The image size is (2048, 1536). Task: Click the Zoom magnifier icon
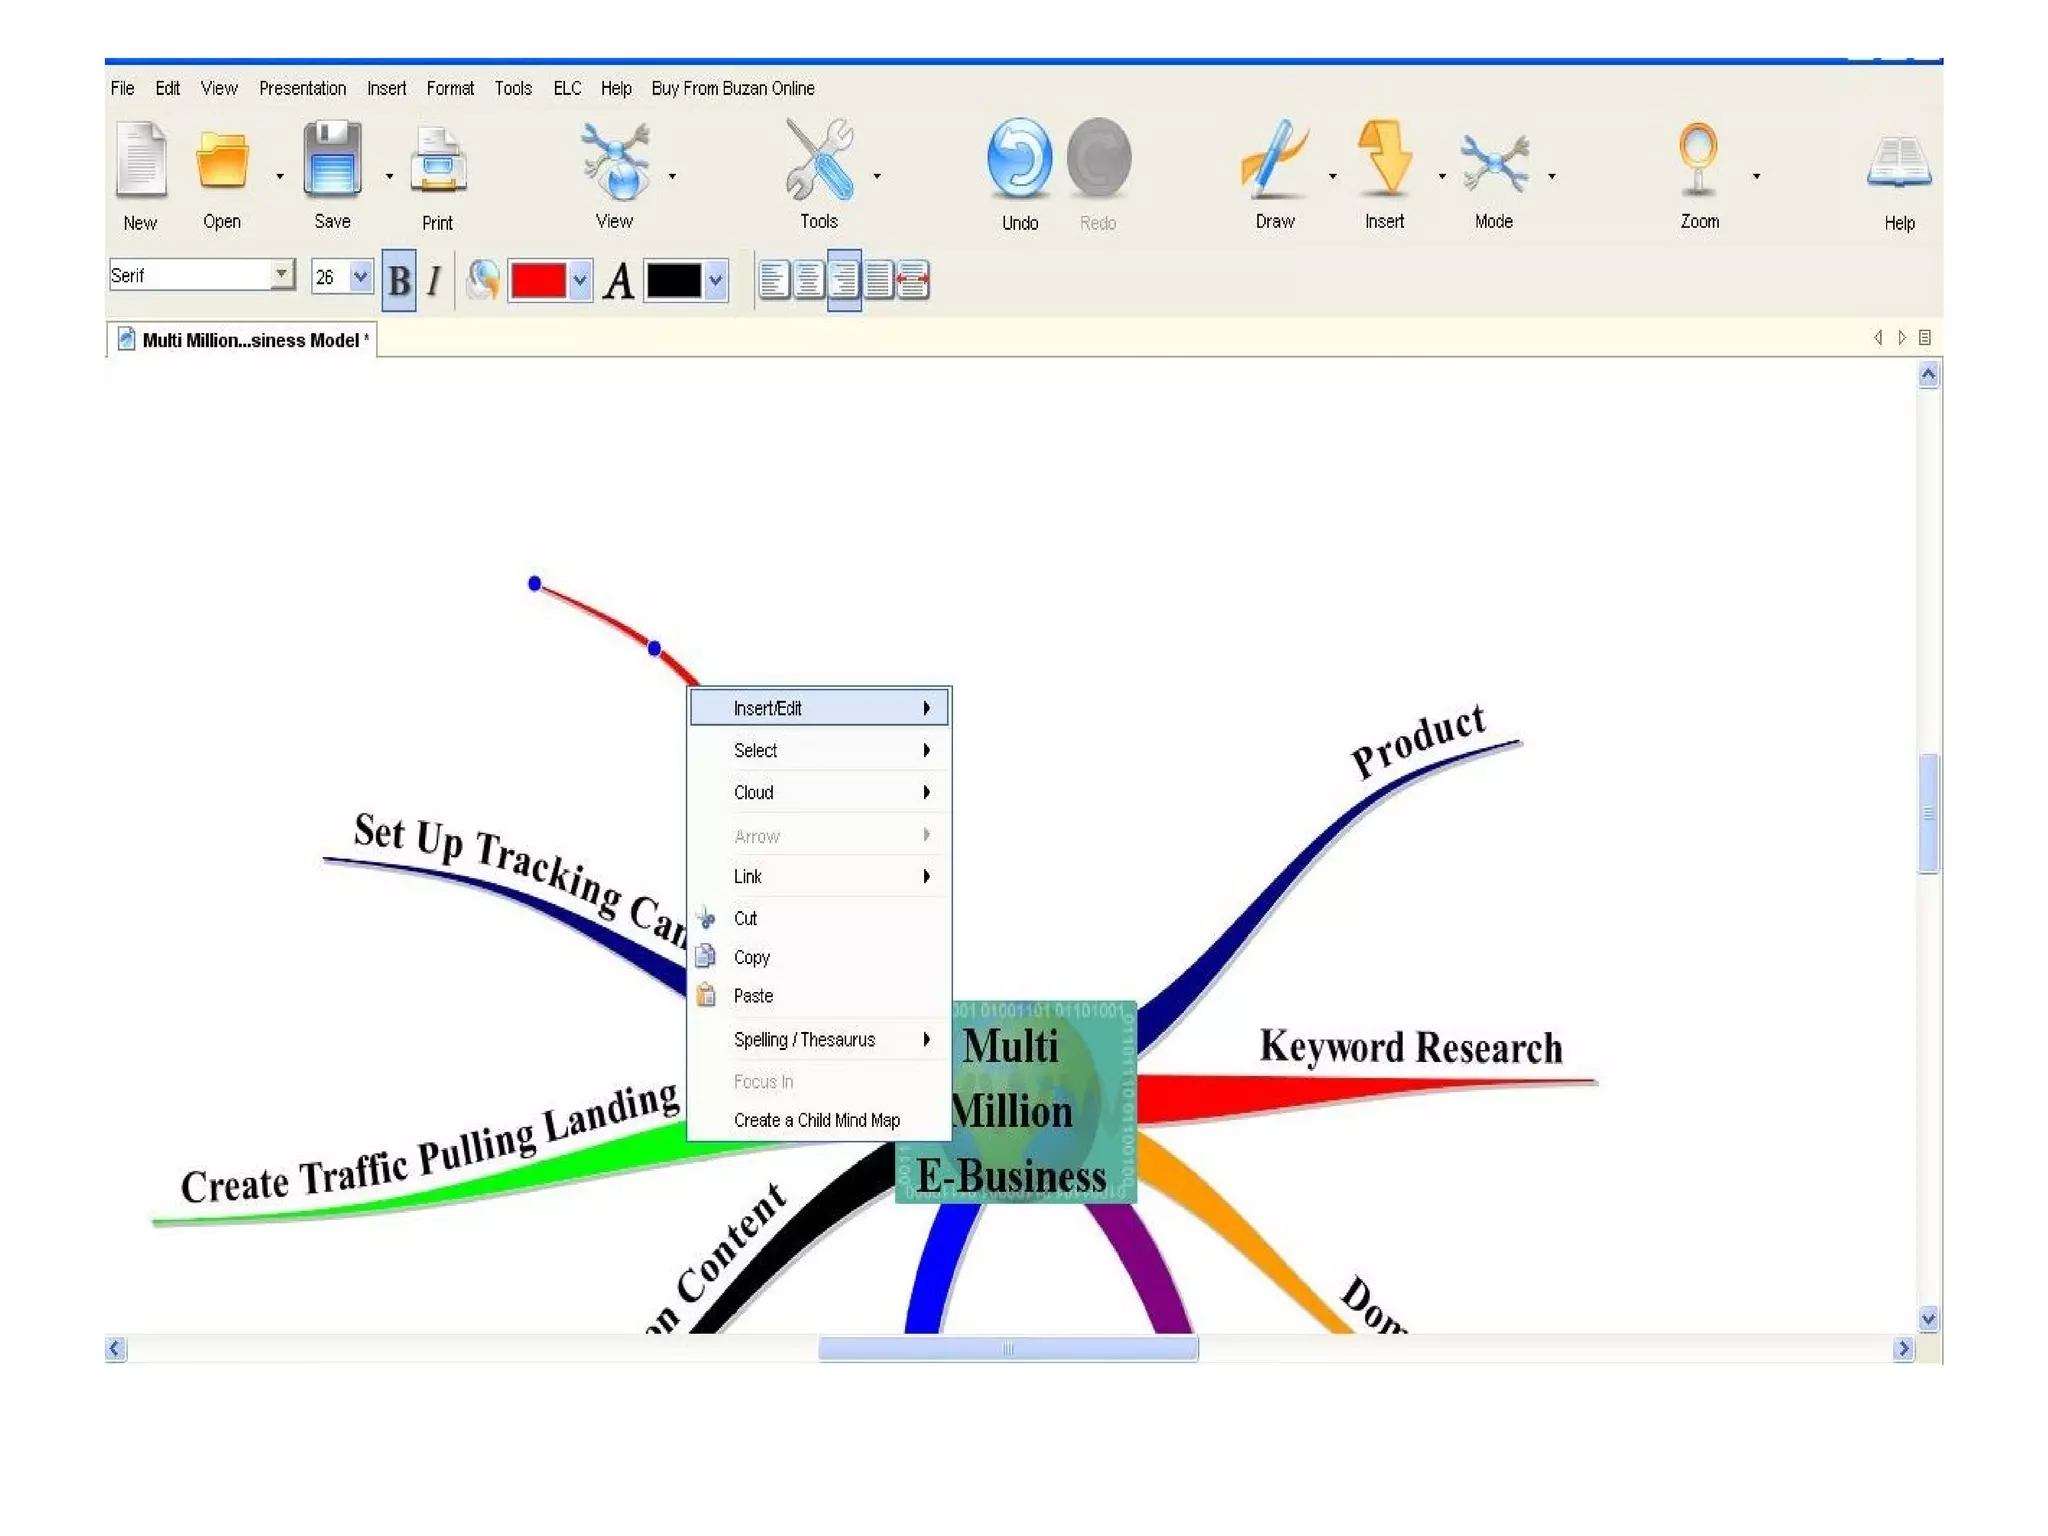click(x=1698, y=159)
